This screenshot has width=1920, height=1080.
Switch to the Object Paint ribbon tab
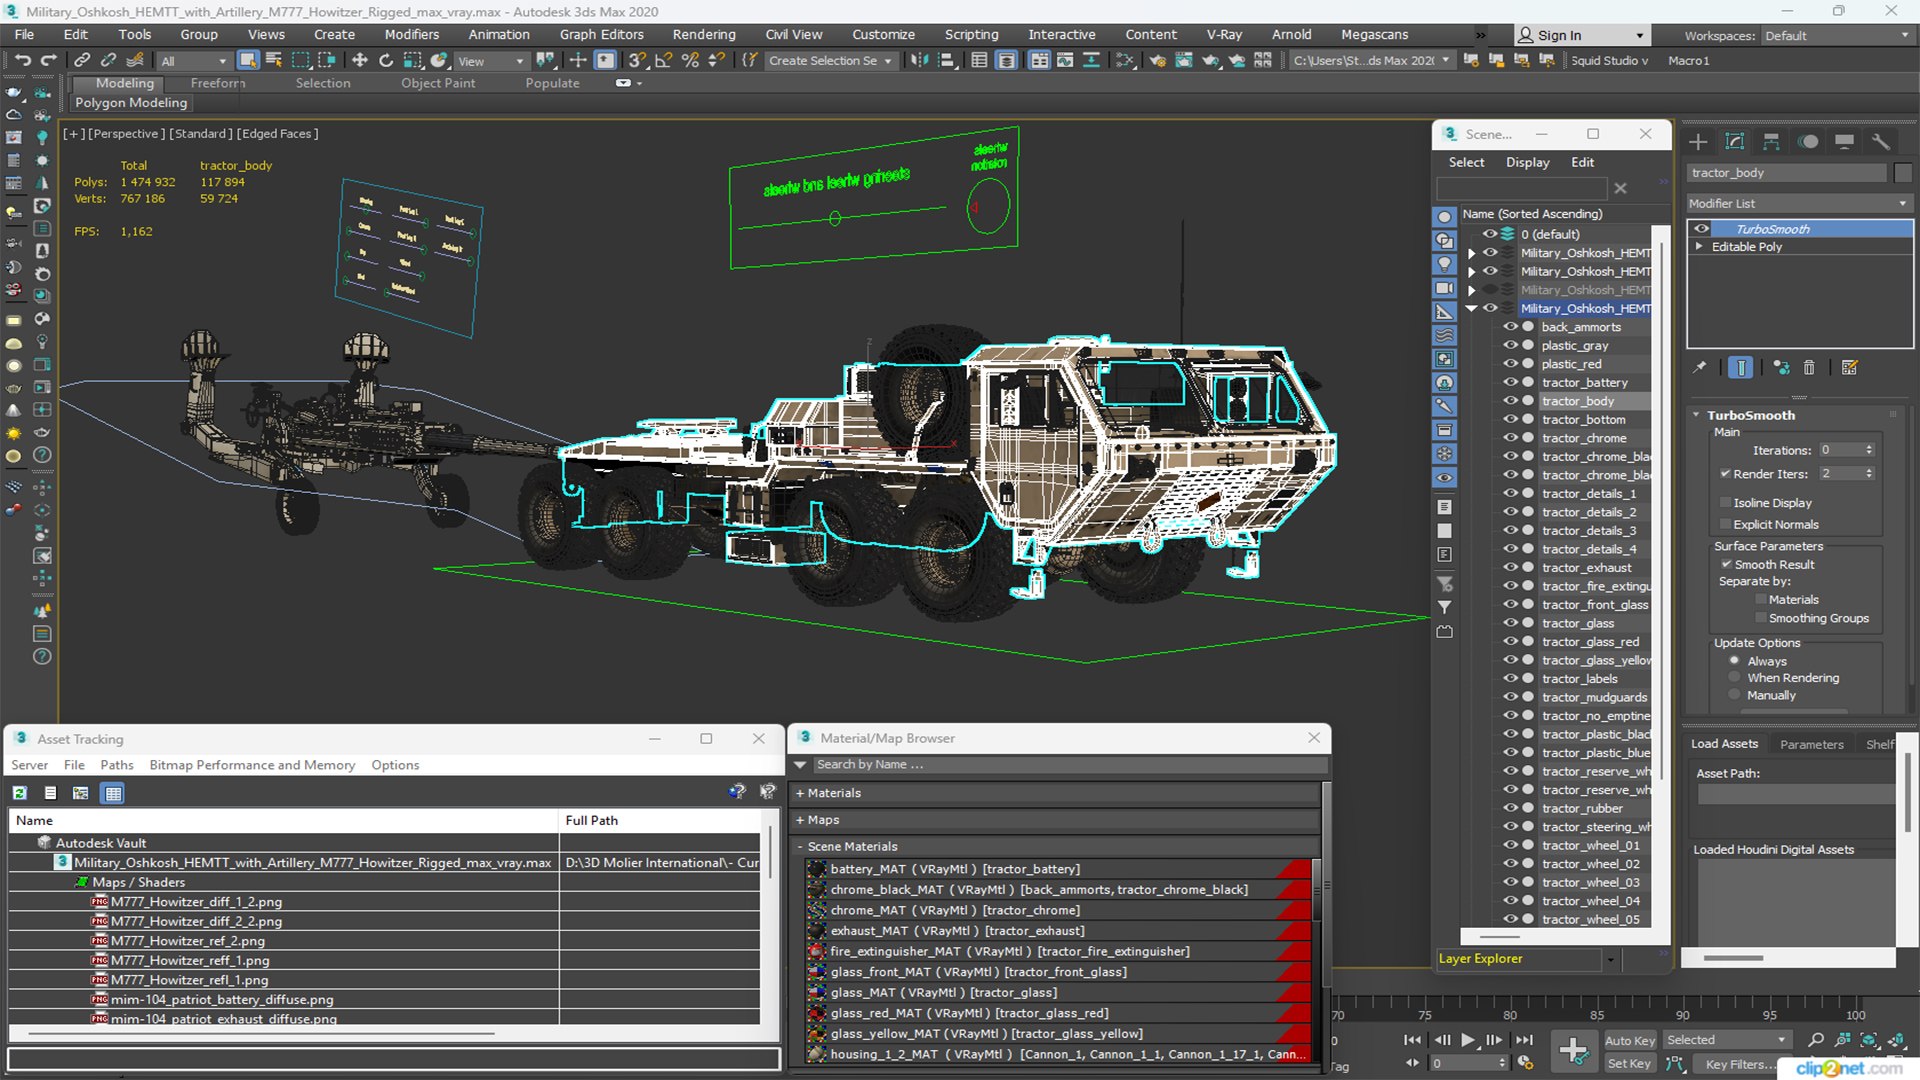point(438,83)
